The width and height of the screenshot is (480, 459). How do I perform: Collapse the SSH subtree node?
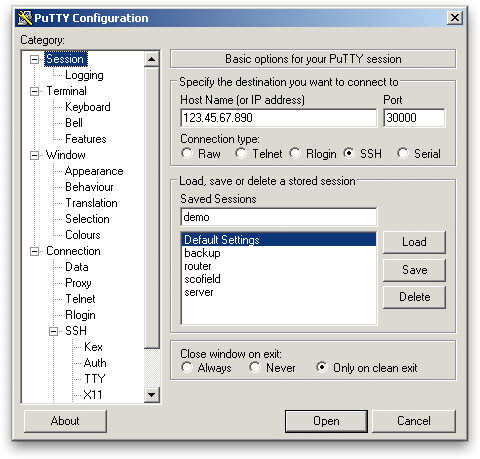[53, 331]
